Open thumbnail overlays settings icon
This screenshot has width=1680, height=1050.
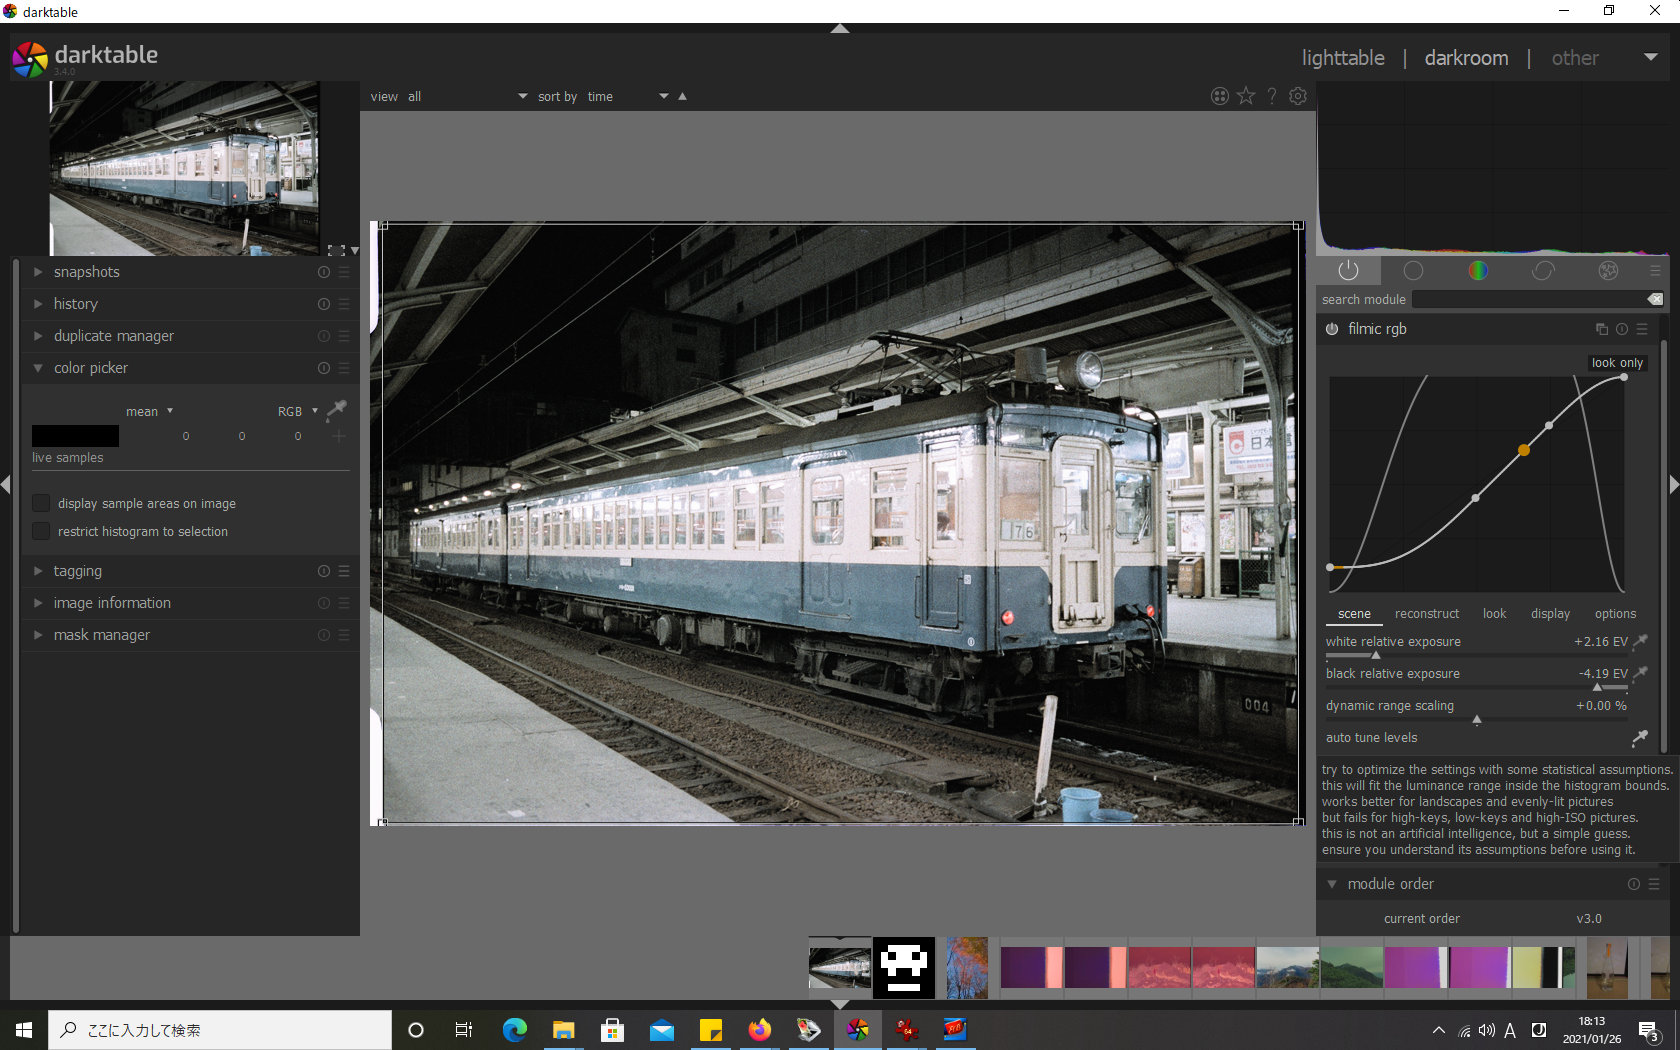1220,96
